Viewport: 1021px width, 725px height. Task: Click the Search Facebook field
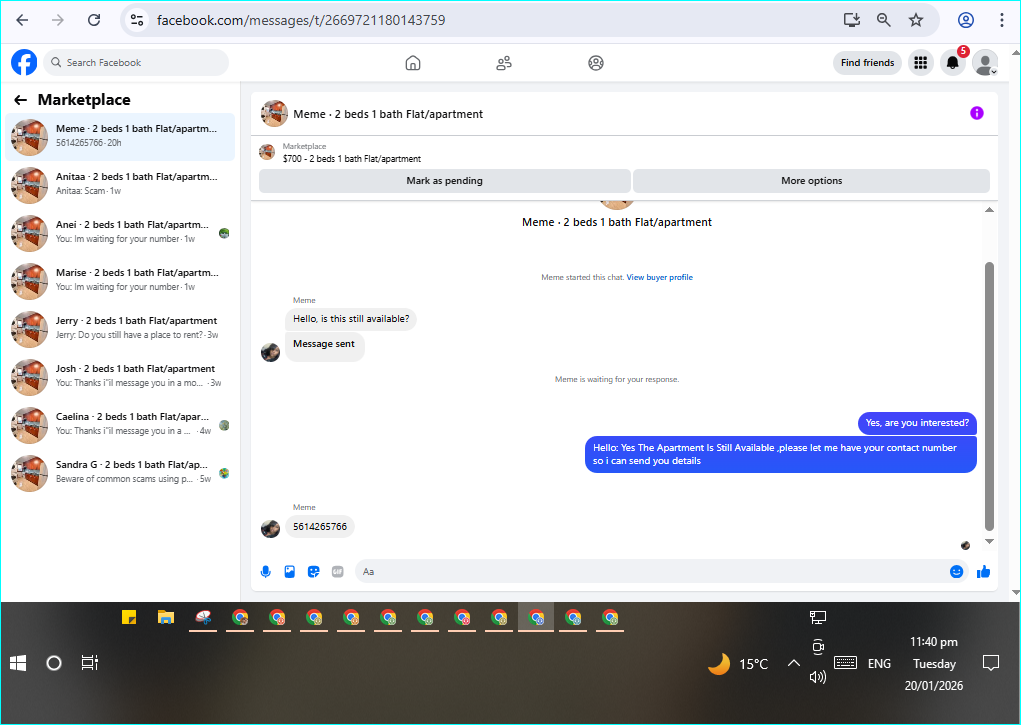136,63
